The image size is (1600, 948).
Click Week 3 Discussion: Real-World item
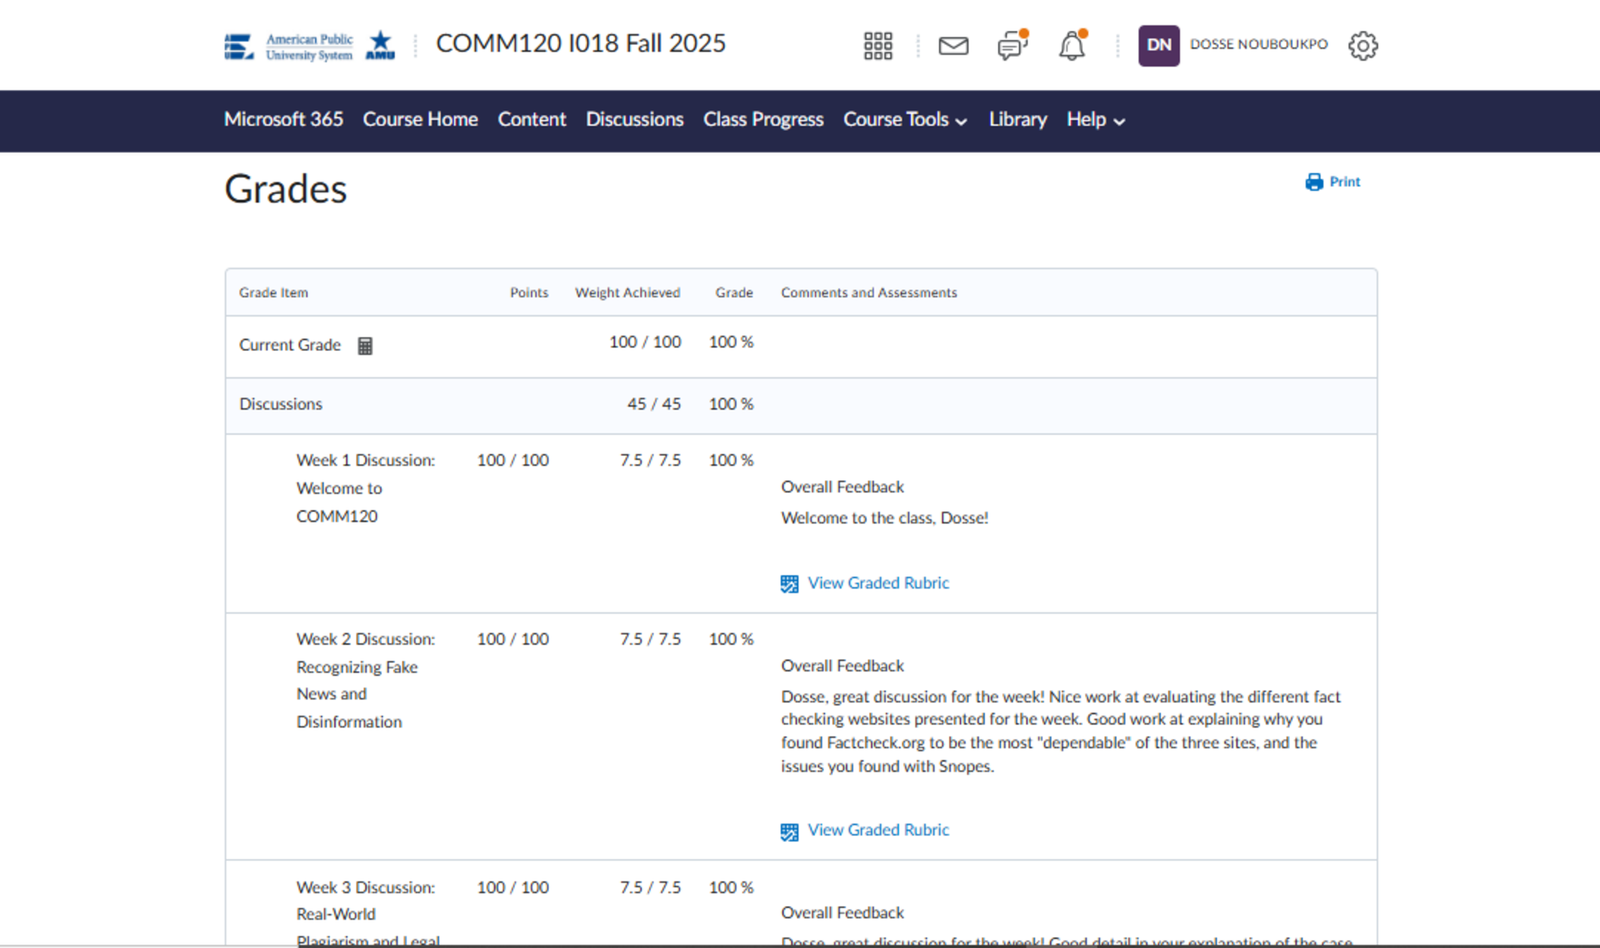point(368,913)
